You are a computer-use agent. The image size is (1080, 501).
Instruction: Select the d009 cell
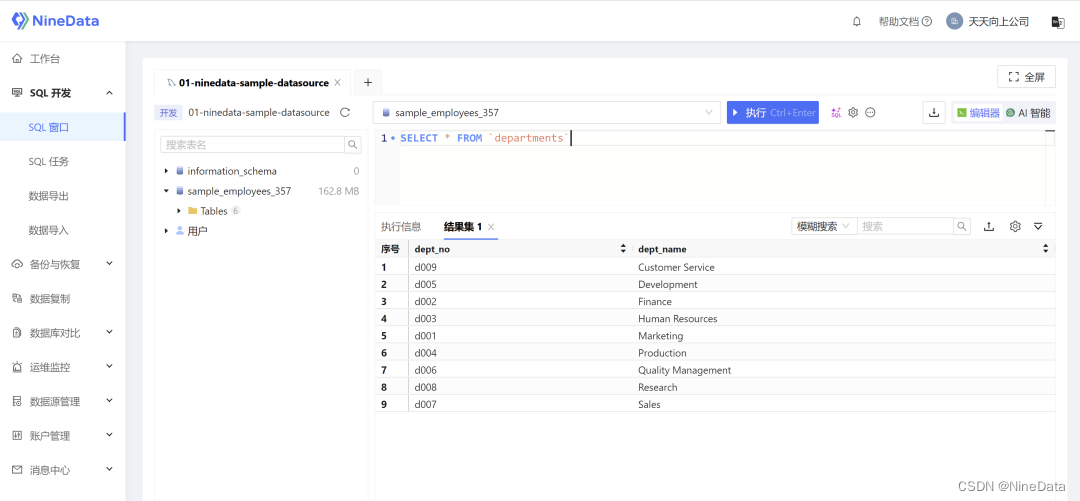426,267
